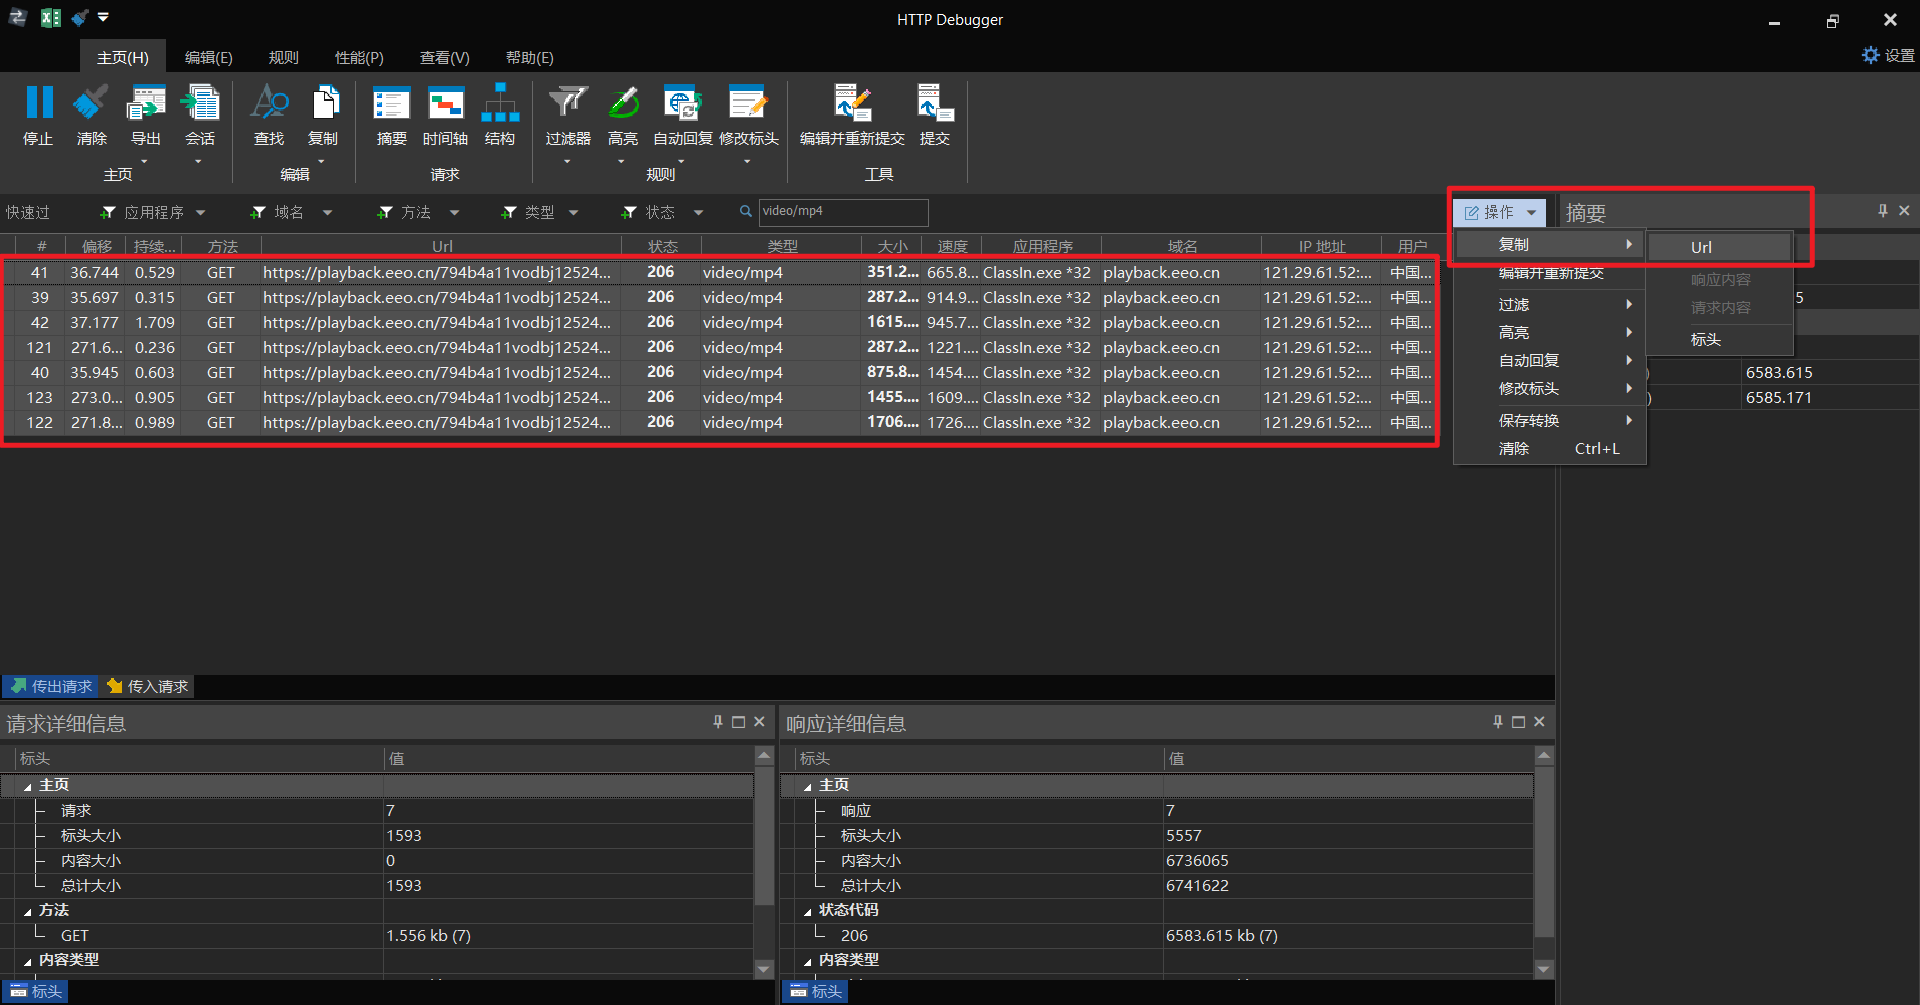The height and width of the screenshot is (1005, 1920).
Task: Pin the 请求详细信息 panel
Action: click(717, 722)
